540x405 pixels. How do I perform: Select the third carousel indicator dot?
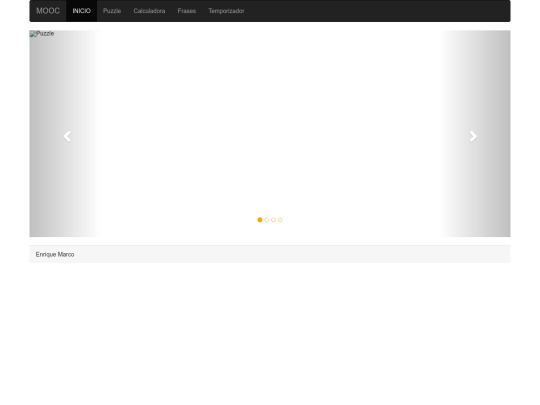click(273, 220)
